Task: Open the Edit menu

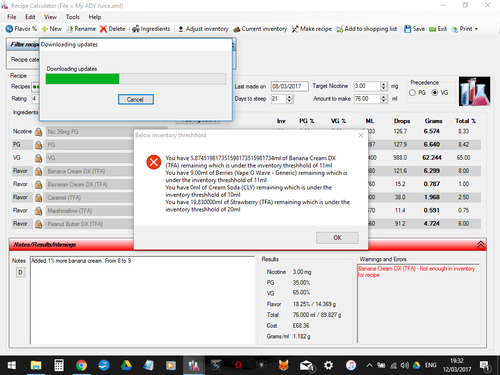Action: click(x=30, y=17)
